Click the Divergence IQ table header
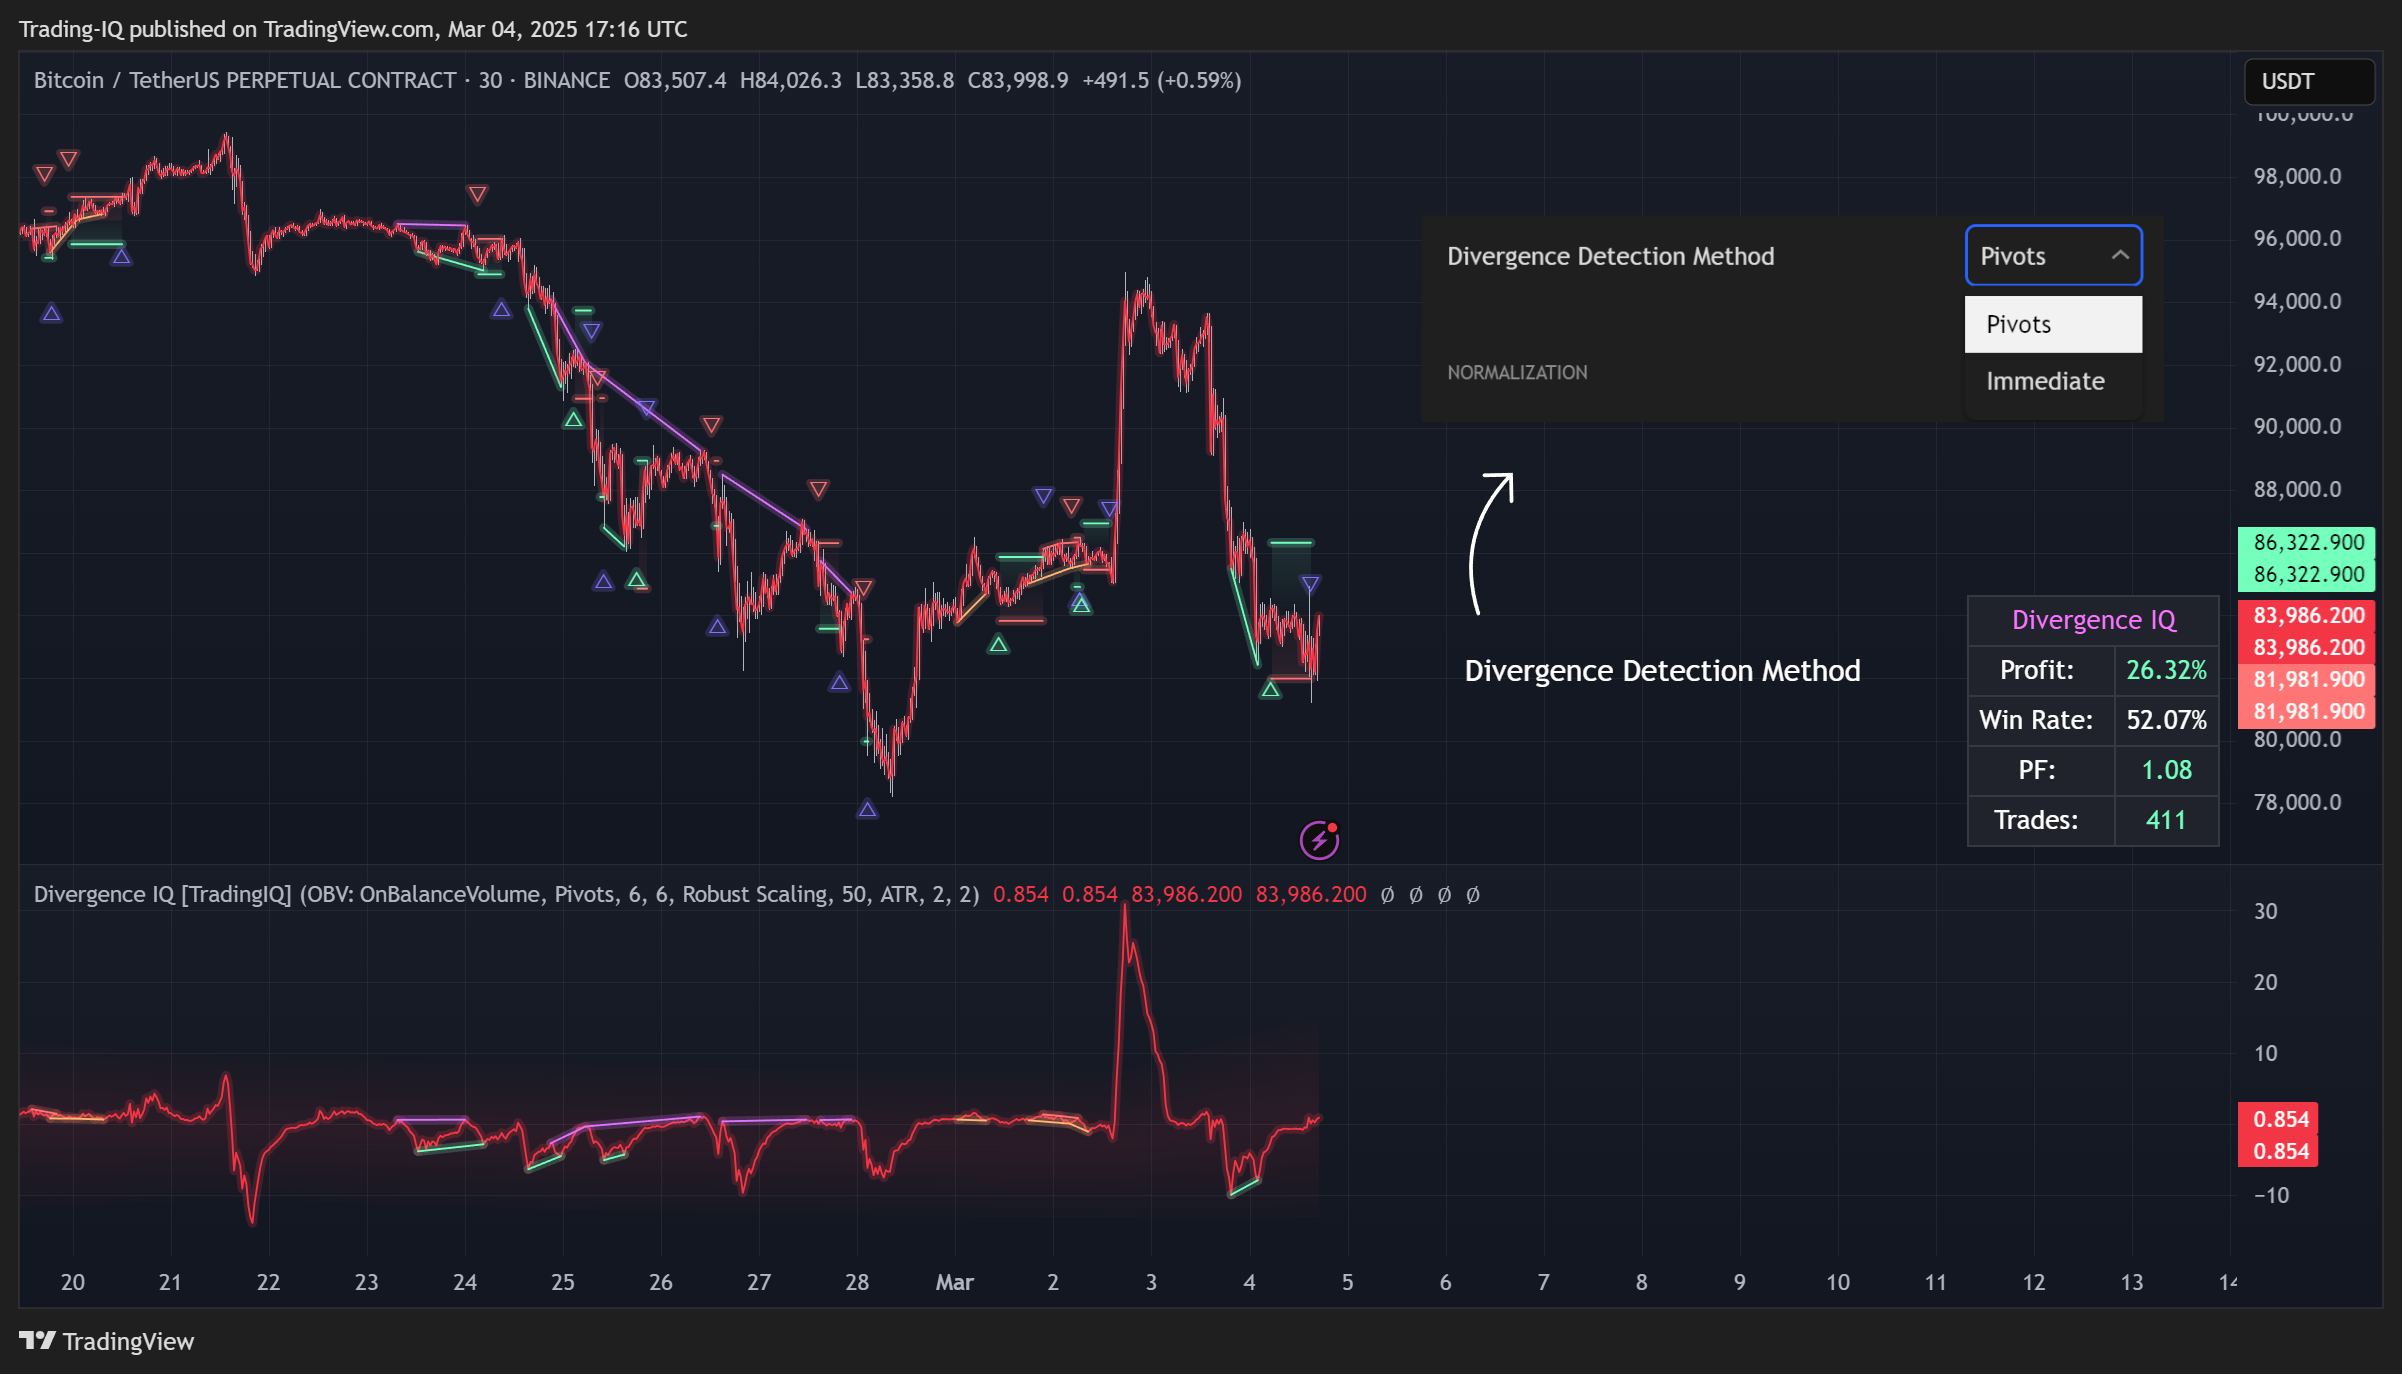The width and height of the screenshot is (2402, 1374). coord(2093,620)
